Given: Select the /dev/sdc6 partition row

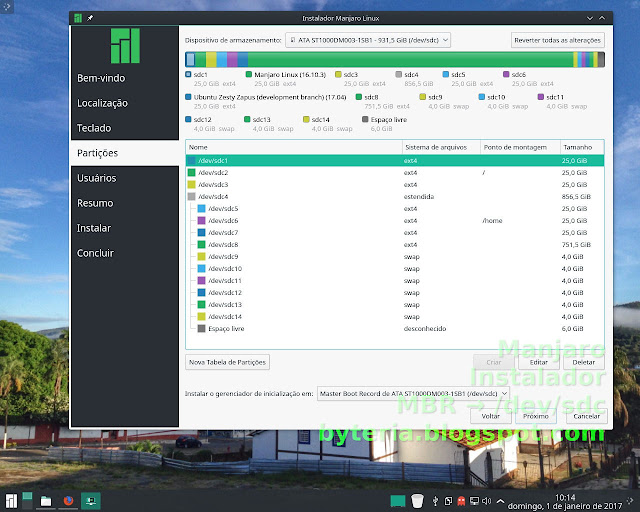Looking at the screenshot, I should [395, 220].
